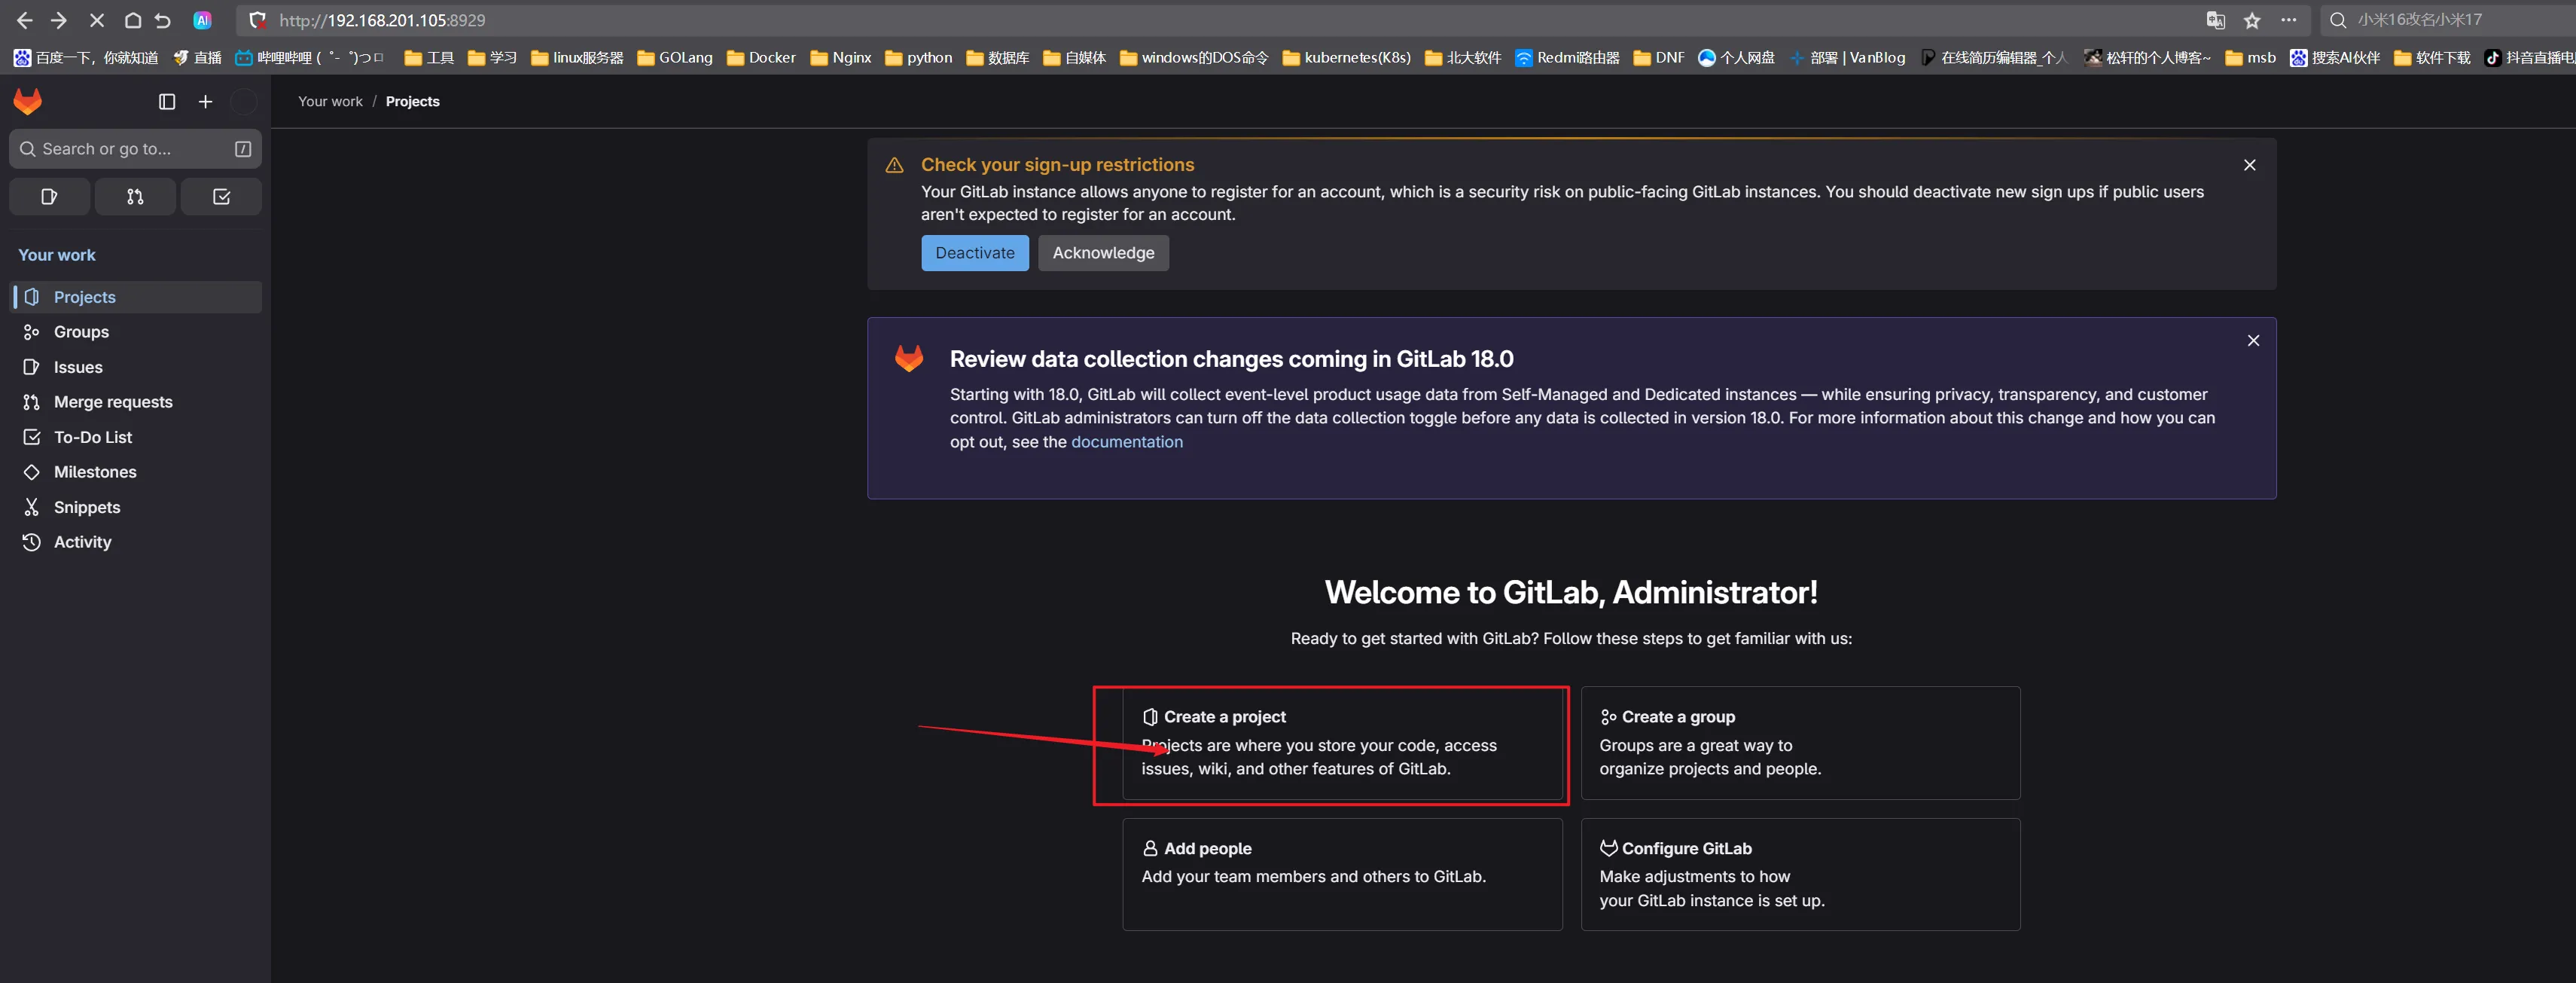
Task: Open the windows的DOS命令 bookmark folder
Action: pyautogui.click(x=1194, y=58)
